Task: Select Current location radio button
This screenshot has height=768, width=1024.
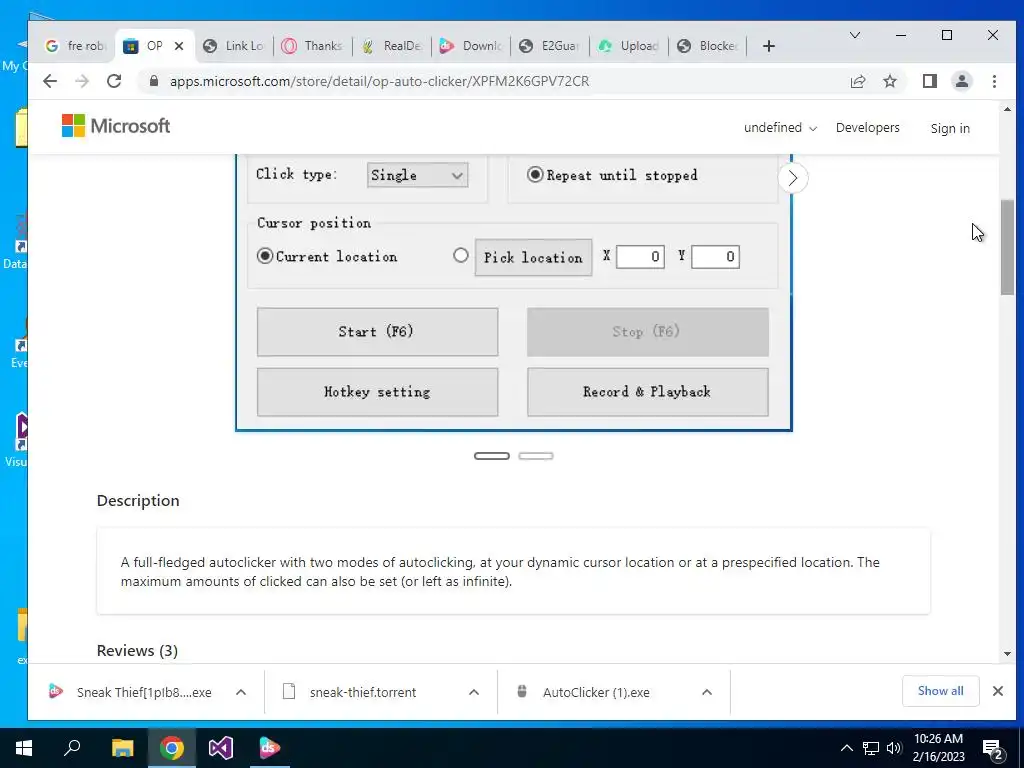Action: 264,256
